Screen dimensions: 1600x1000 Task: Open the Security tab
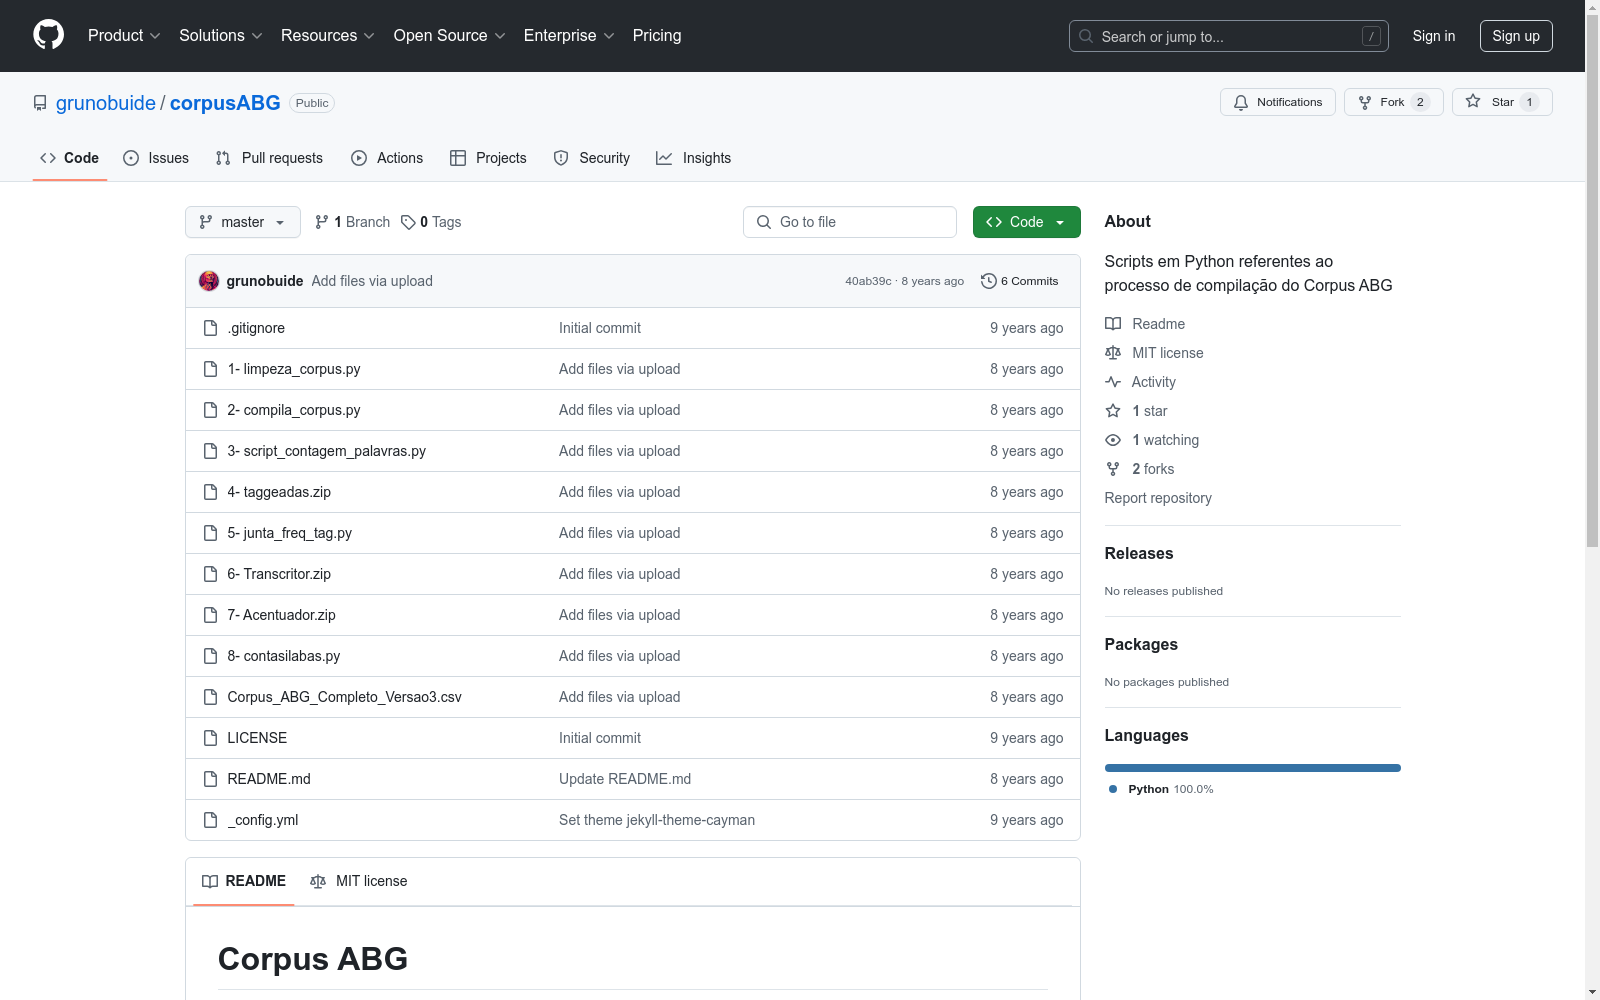tap(592, 158)
